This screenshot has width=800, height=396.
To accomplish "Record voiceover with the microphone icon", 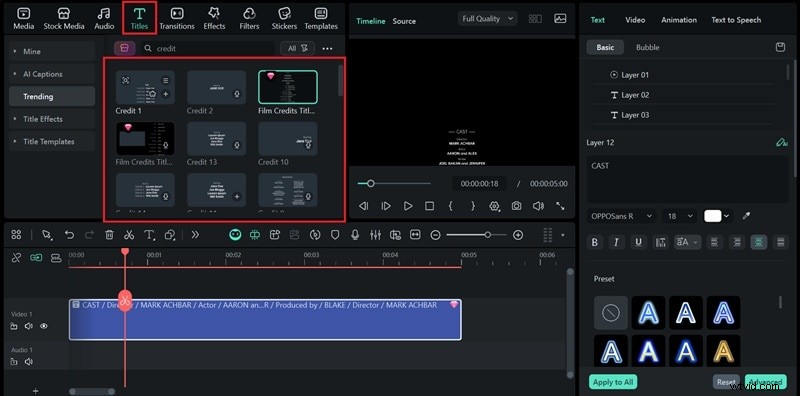I will click(x=355, y=235).
